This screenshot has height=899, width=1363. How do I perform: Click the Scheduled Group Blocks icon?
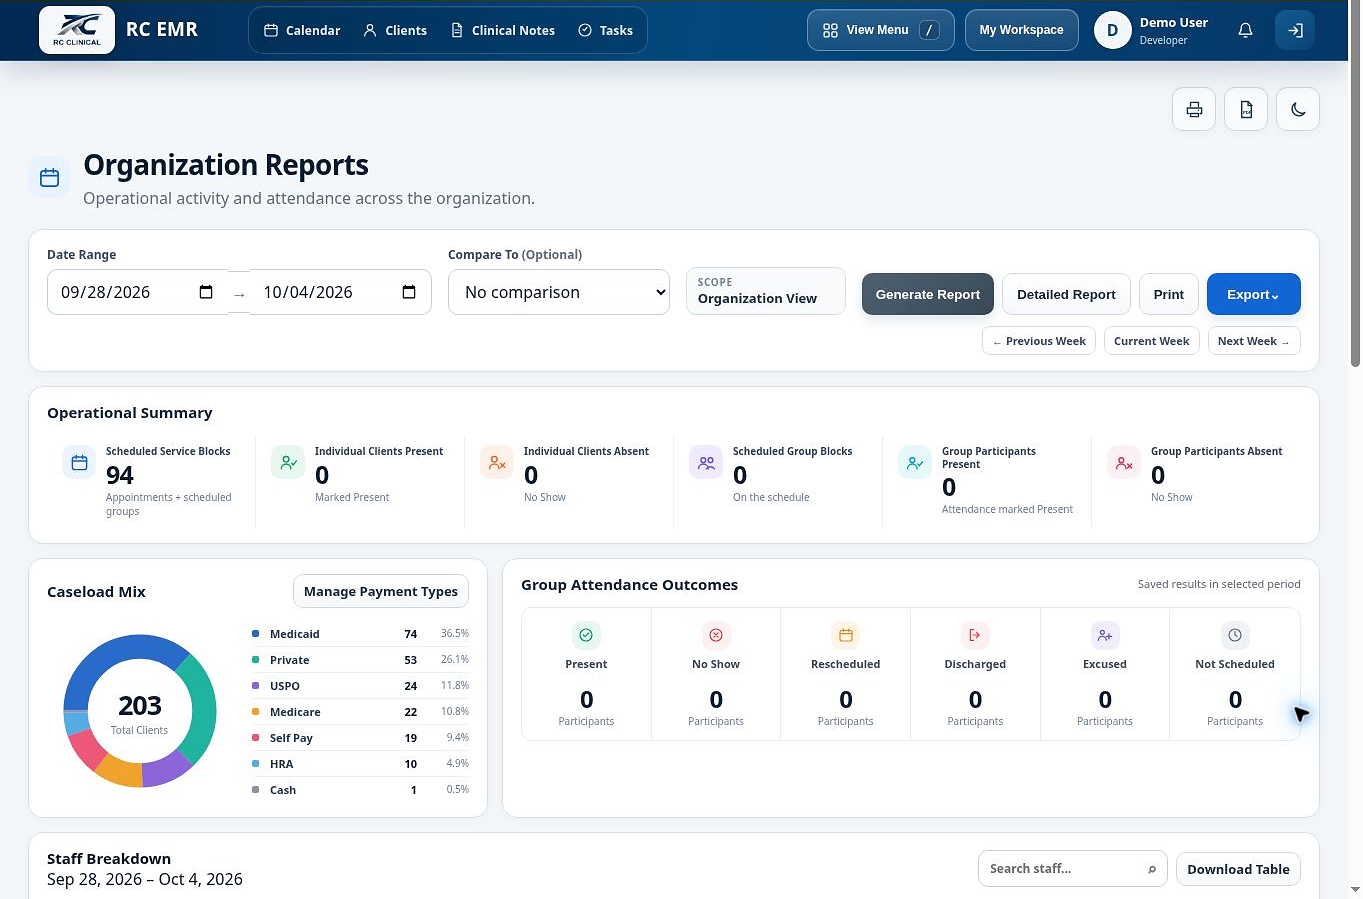point(706,463)
